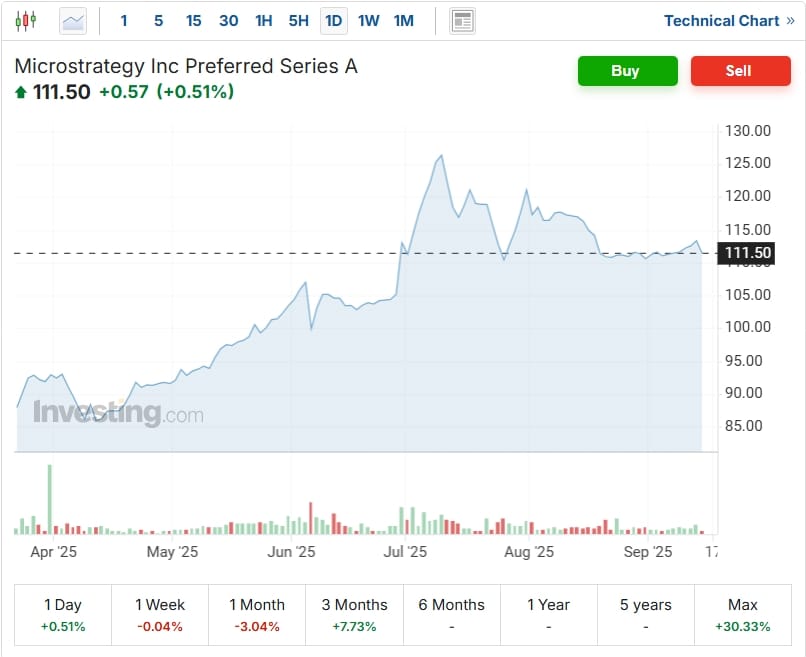Click the 130.00 price axis label
This screenshot has height=657, width=806.
pos(748,131)
